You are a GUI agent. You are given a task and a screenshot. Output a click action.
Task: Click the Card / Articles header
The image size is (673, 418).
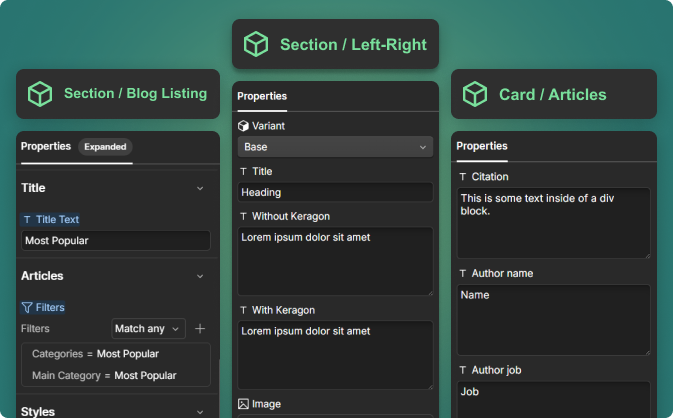coord(554,94)
